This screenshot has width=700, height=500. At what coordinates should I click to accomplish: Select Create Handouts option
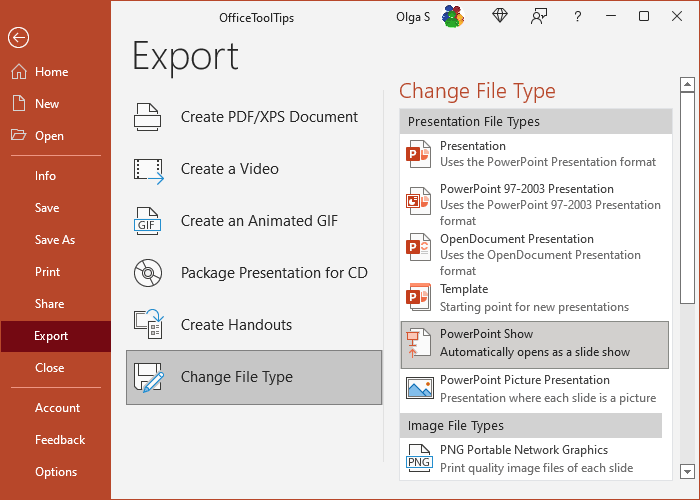[x=254, y=325]
